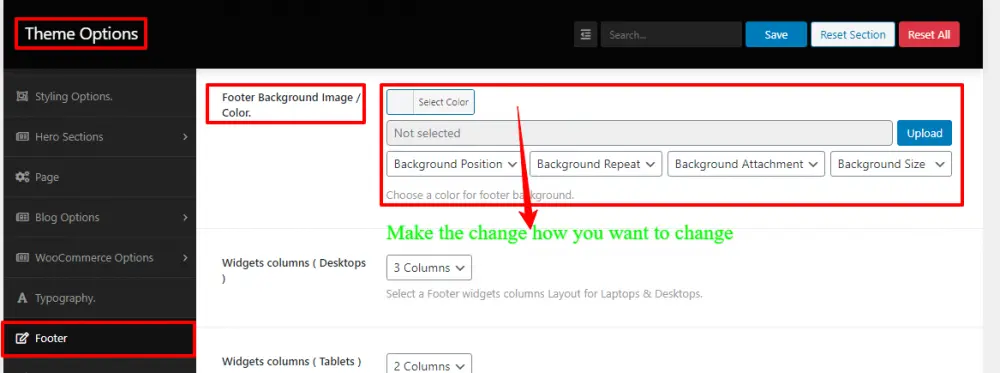
Task: Click the Hero Sections sidebar icon
Action: [x=22, y=136]
